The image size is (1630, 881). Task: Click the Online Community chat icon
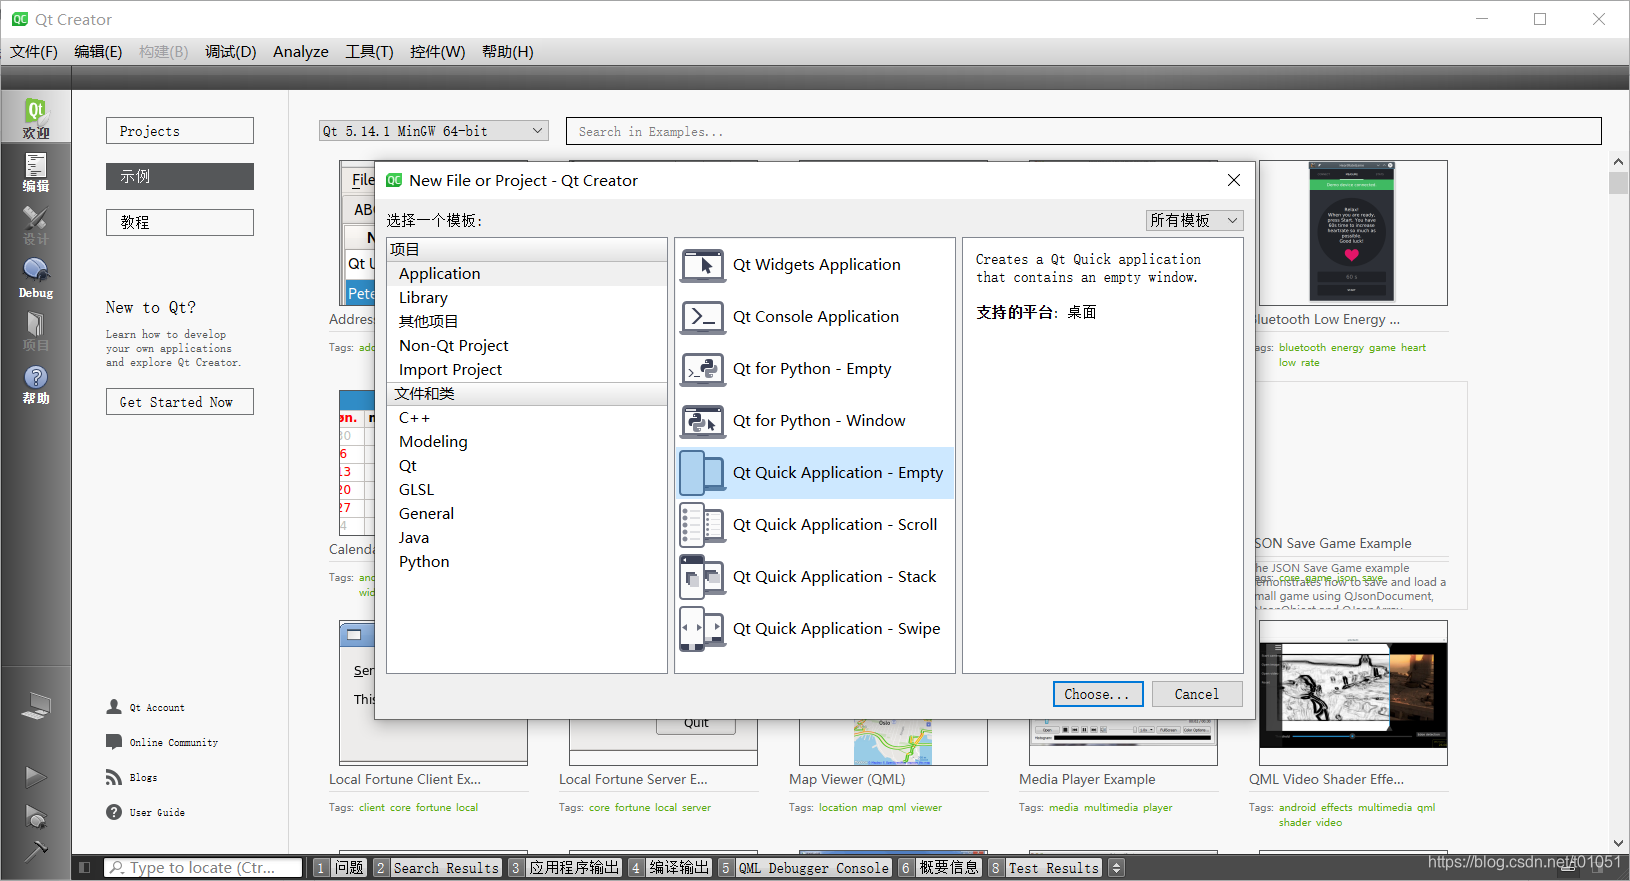click(x=114, y=742)
